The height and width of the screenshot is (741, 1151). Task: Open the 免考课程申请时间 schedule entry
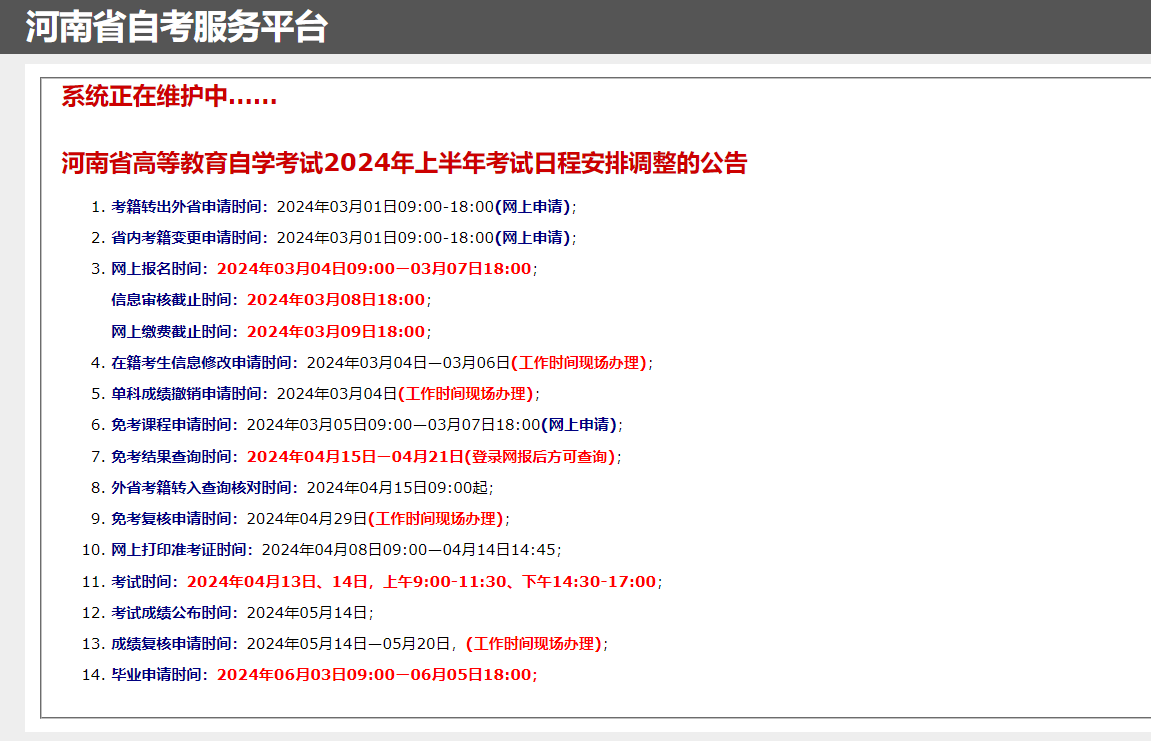click(x=365, y=424)
